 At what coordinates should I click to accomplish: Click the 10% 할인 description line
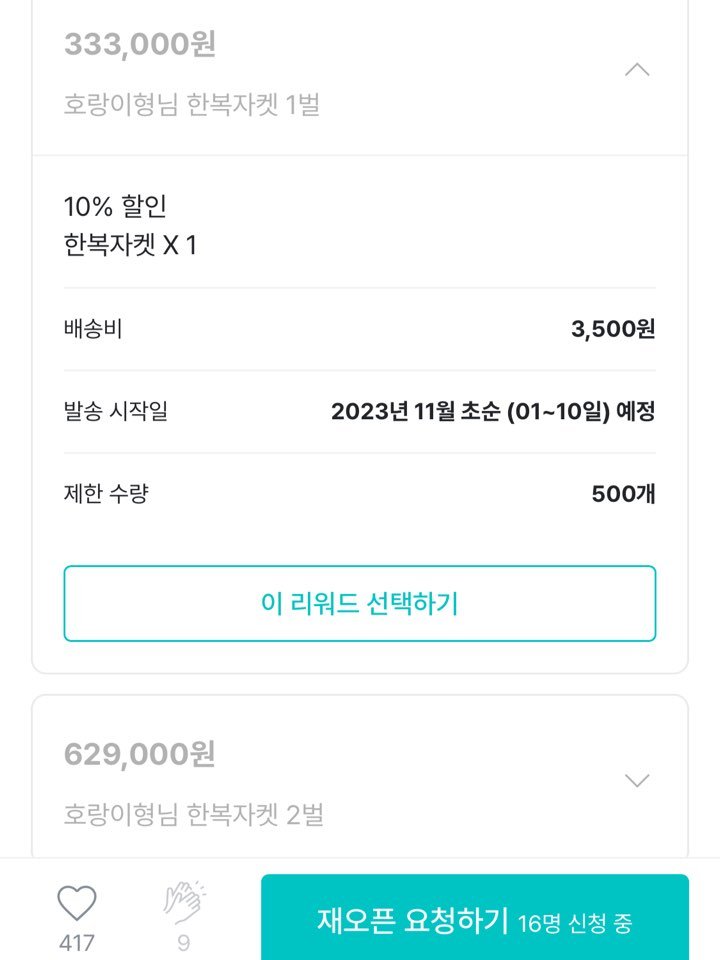(115, 206)
